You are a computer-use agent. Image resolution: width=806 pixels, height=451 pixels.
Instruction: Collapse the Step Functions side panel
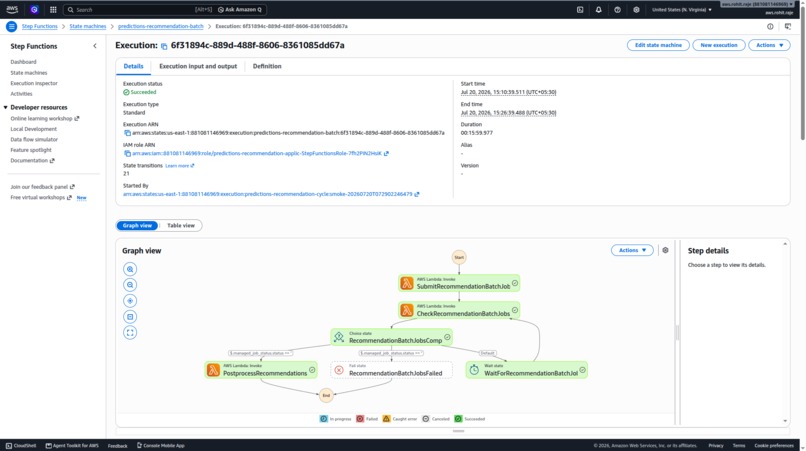(95, 46)
